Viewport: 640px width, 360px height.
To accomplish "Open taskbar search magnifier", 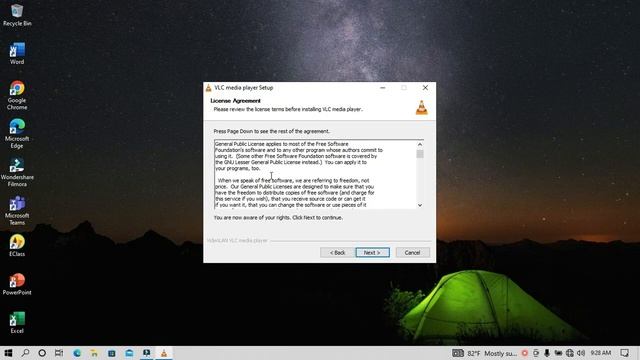I will pyautogui.click(x=25, y=353).
